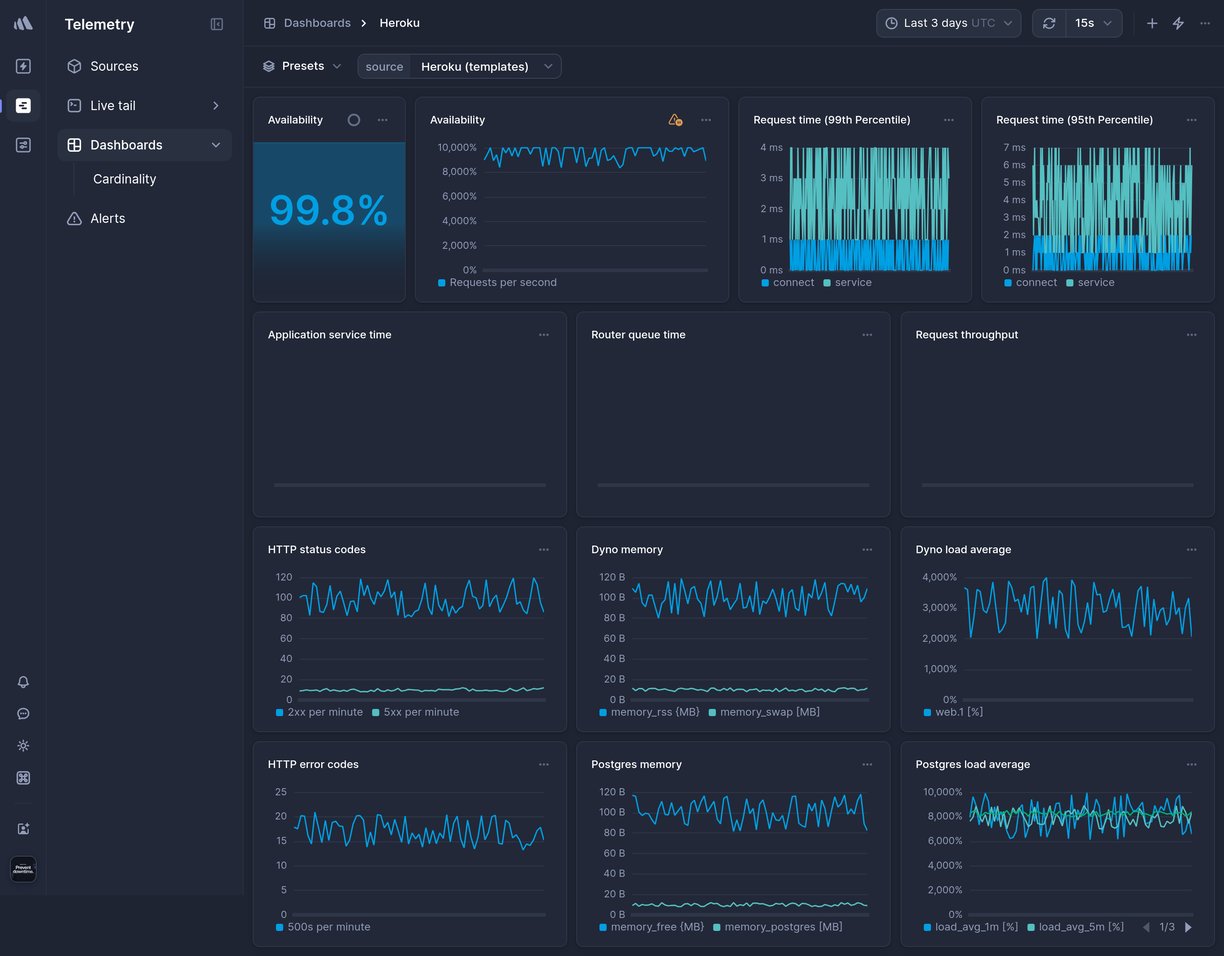Toggle memory_postgres legend series
This screenshot has height=956, width=1224.
pos(778,927)
